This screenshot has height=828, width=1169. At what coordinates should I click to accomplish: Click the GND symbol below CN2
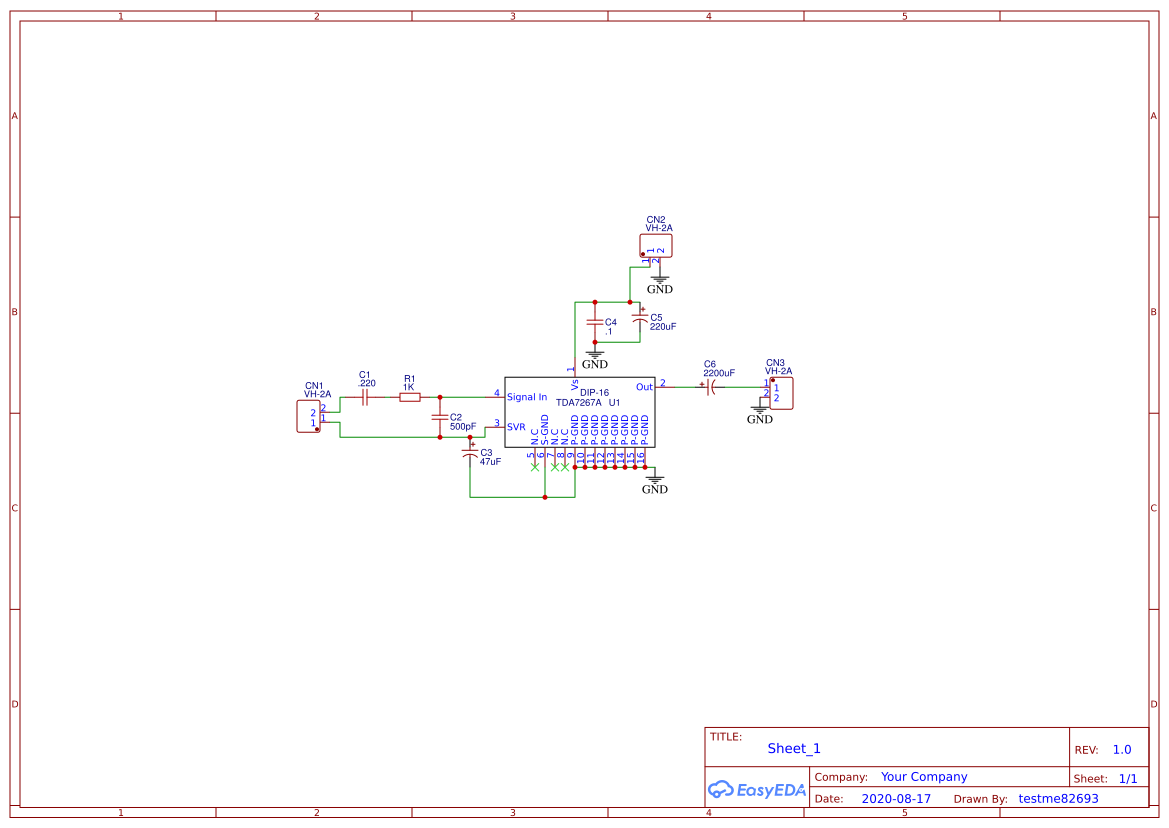tap(660, 277)
